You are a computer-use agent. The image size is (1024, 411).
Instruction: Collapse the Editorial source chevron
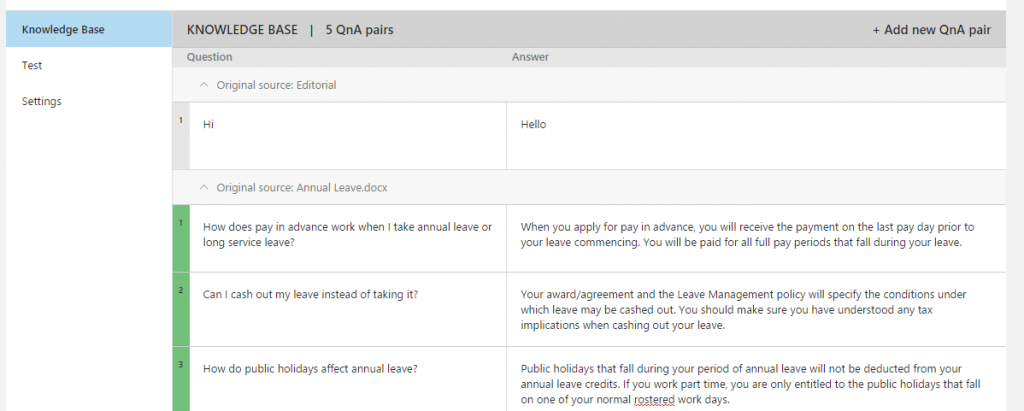click(x=204, y=85)
